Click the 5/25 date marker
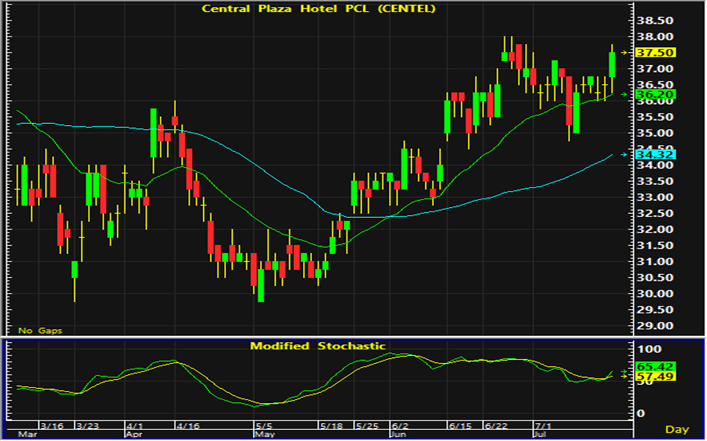 point(366,426)
